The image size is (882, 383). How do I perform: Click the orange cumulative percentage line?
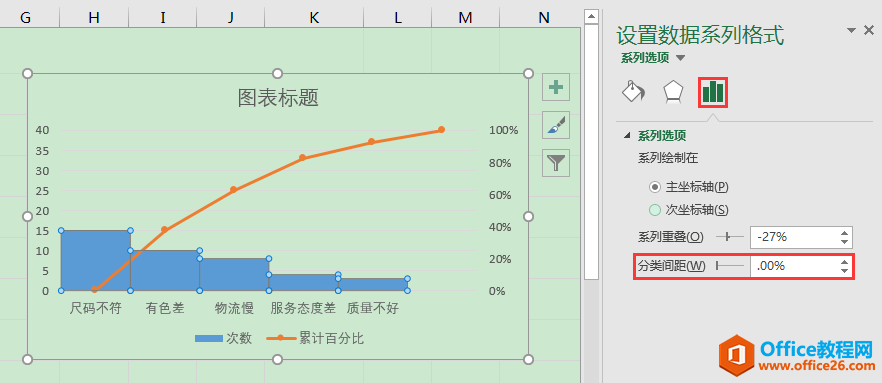[268, 173]
